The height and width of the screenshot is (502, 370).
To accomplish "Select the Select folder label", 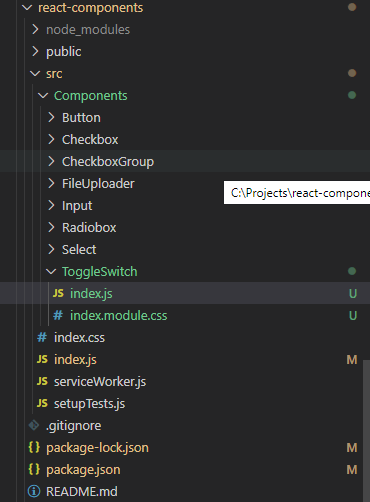I will click(x=79, y=250).
